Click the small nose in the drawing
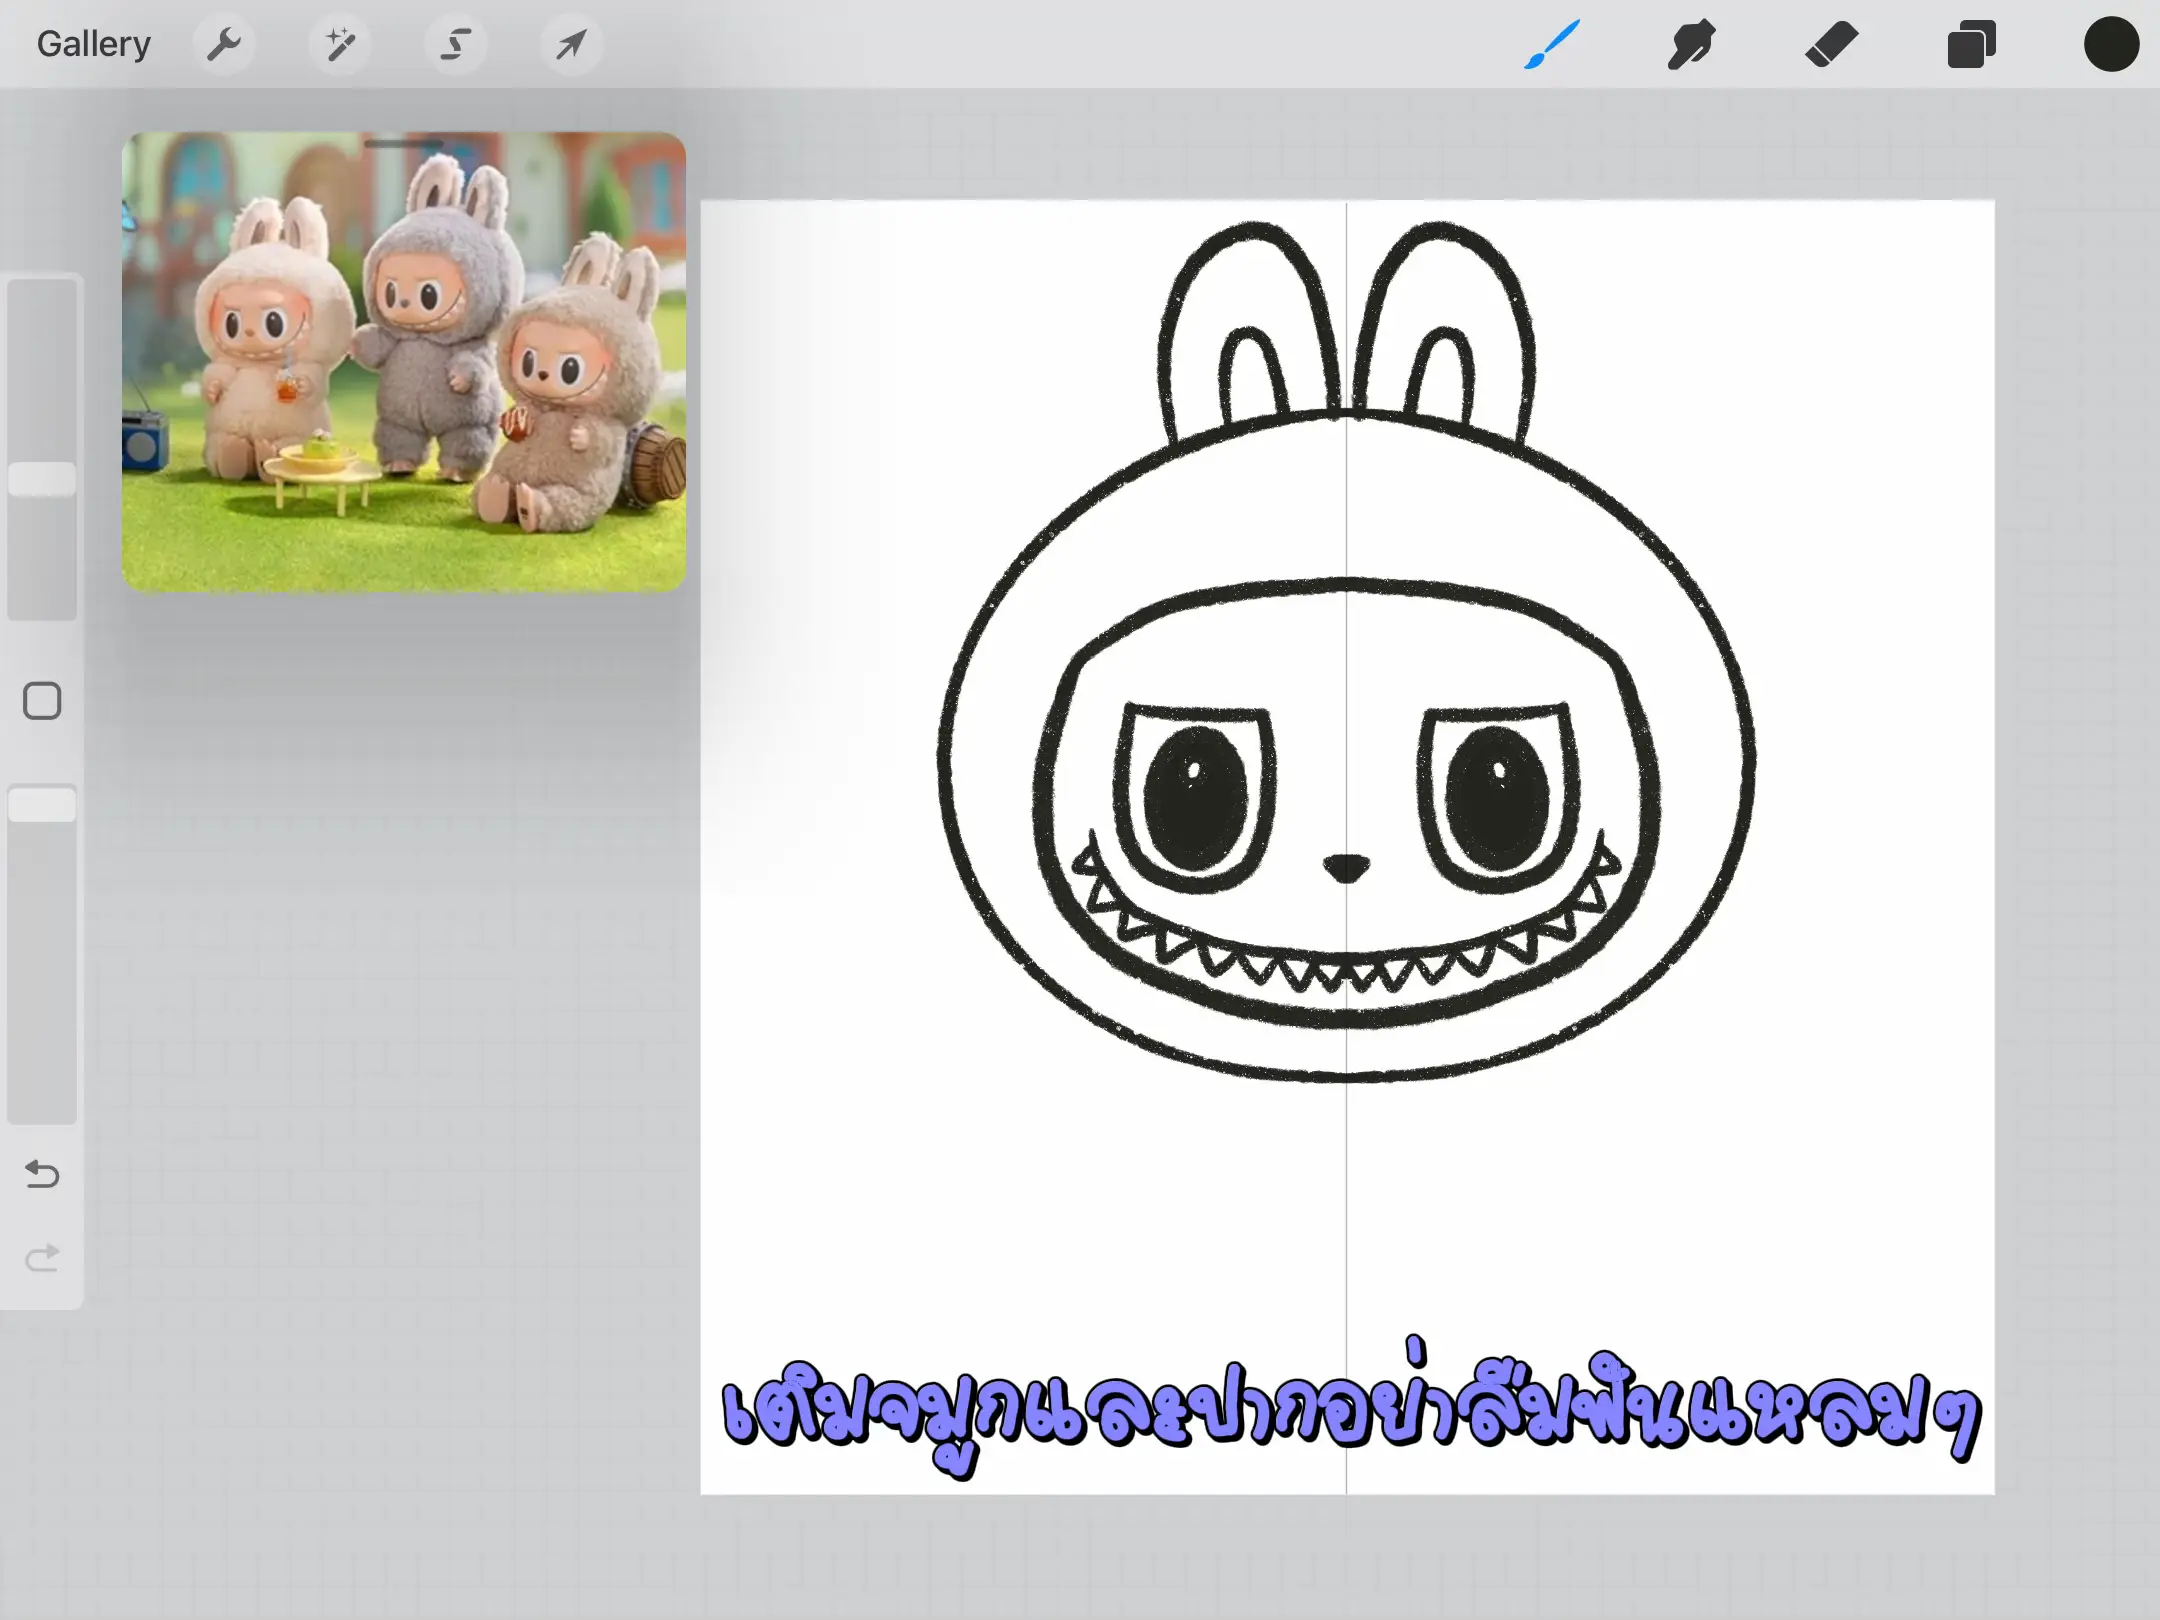 click(x=1346, y=867)
